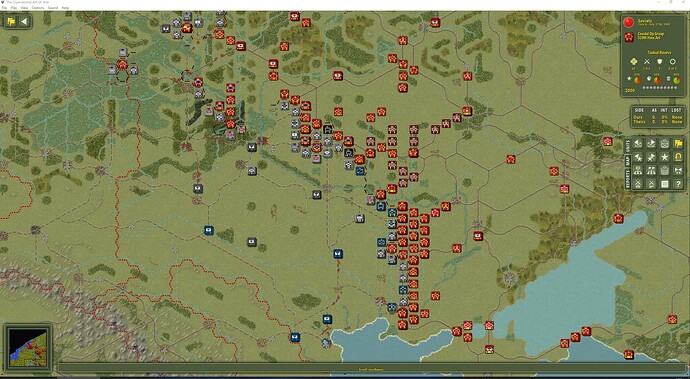This screenshot has height=379, width=690.
Task: Switch to the UNITS vertical tab
Action: (x=628, y=146)
